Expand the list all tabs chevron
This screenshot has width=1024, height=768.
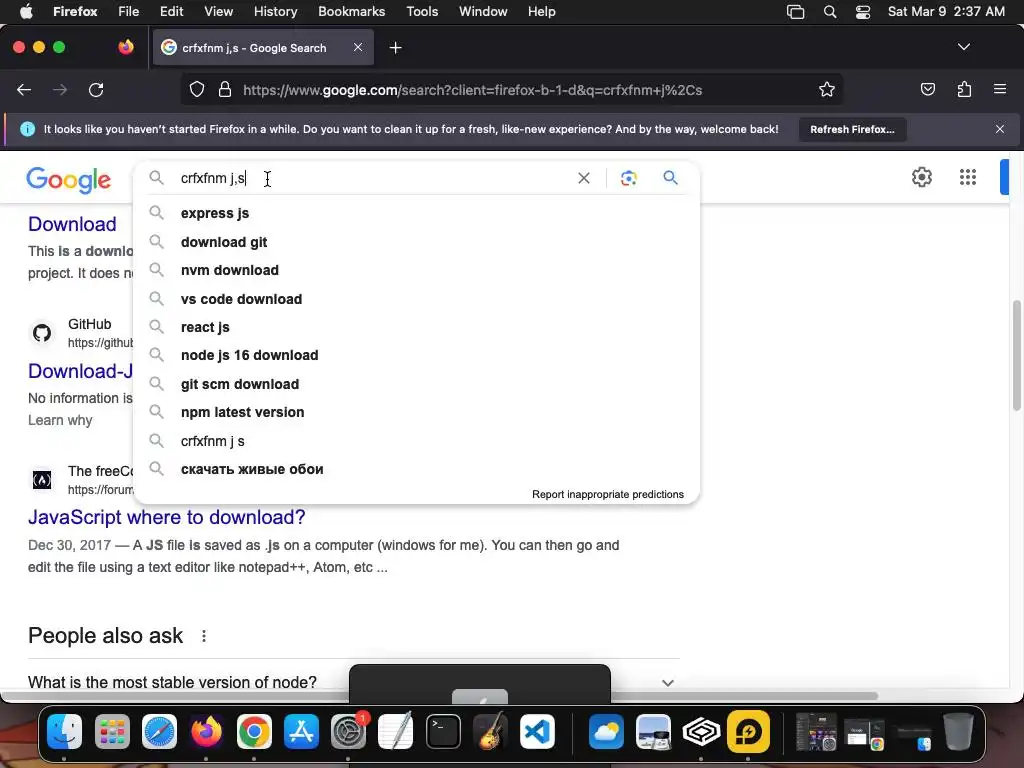(x=963, y=47)
